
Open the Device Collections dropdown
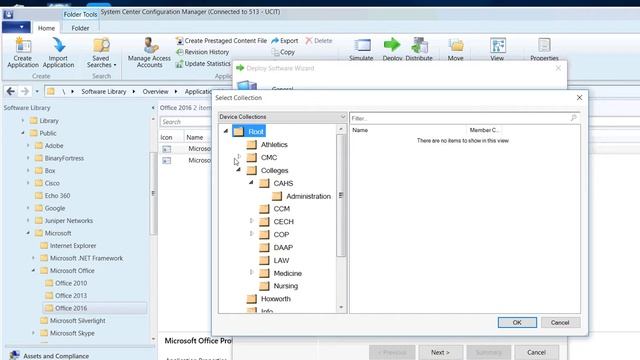[x=282, y=117]
